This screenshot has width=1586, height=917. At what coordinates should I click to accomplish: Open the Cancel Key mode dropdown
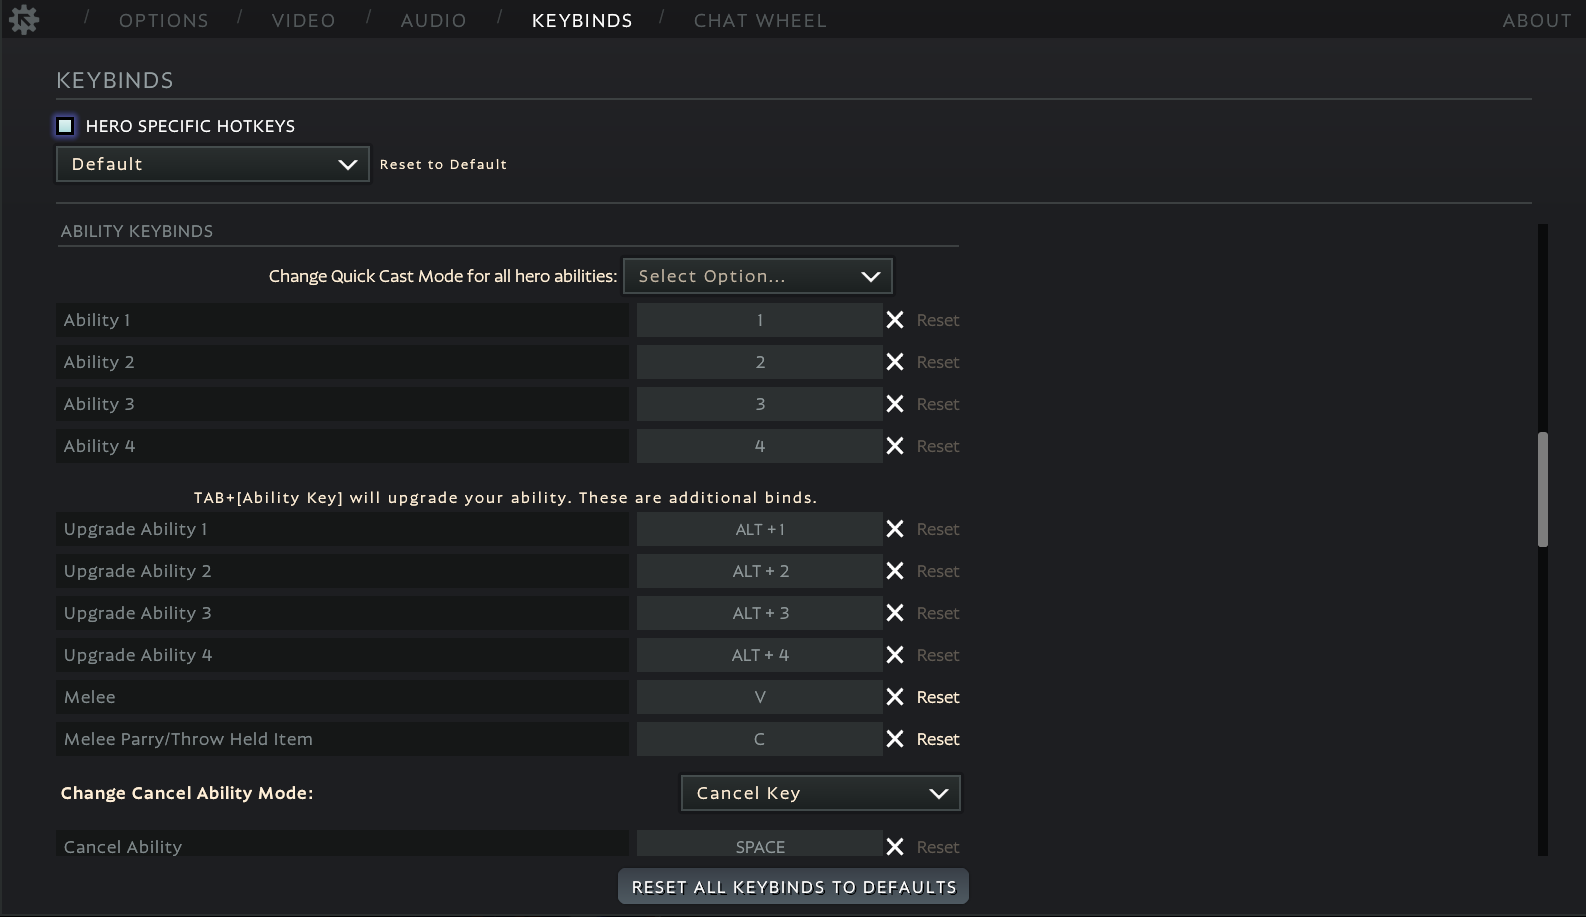820,793
